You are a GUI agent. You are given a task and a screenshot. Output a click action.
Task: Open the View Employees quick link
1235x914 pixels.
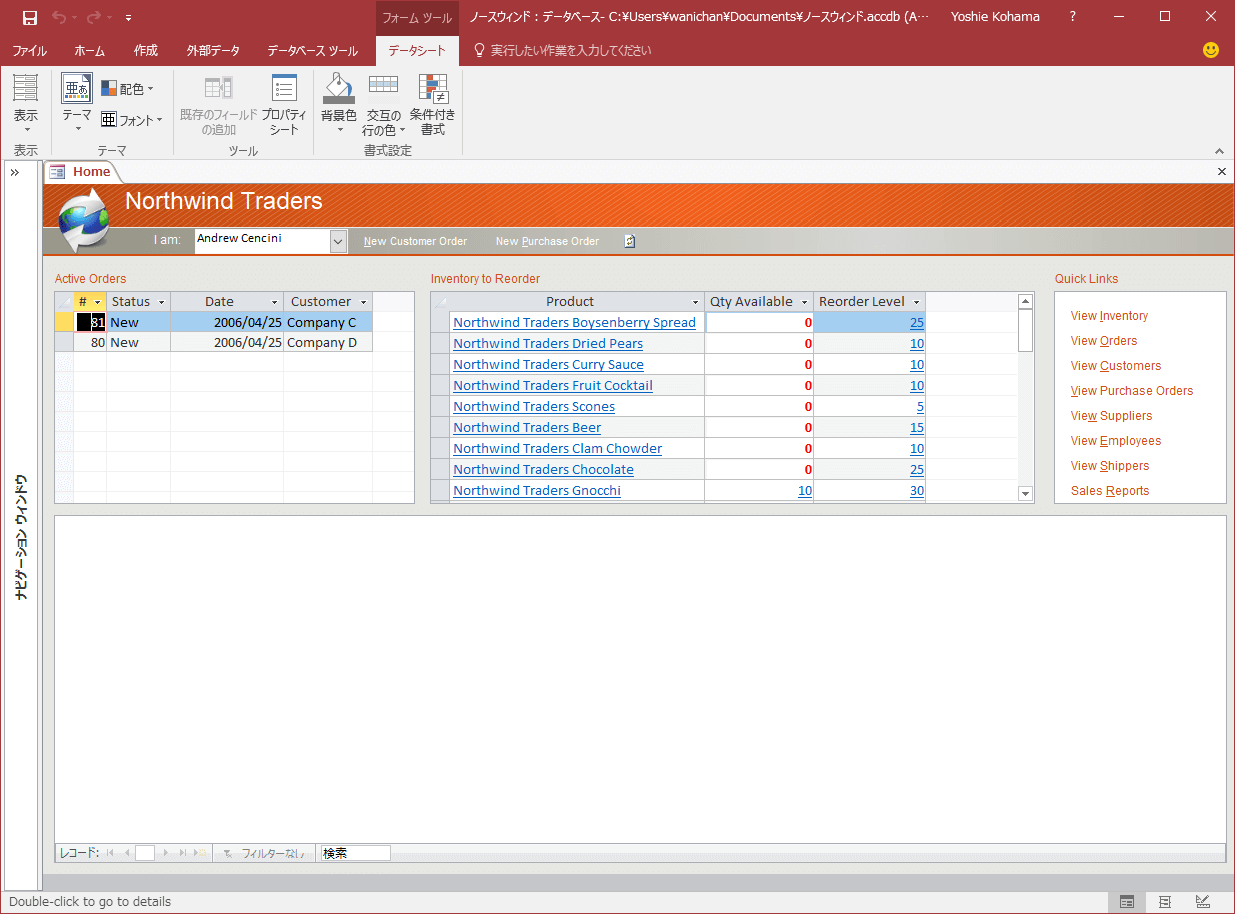tap(1116, 441)
